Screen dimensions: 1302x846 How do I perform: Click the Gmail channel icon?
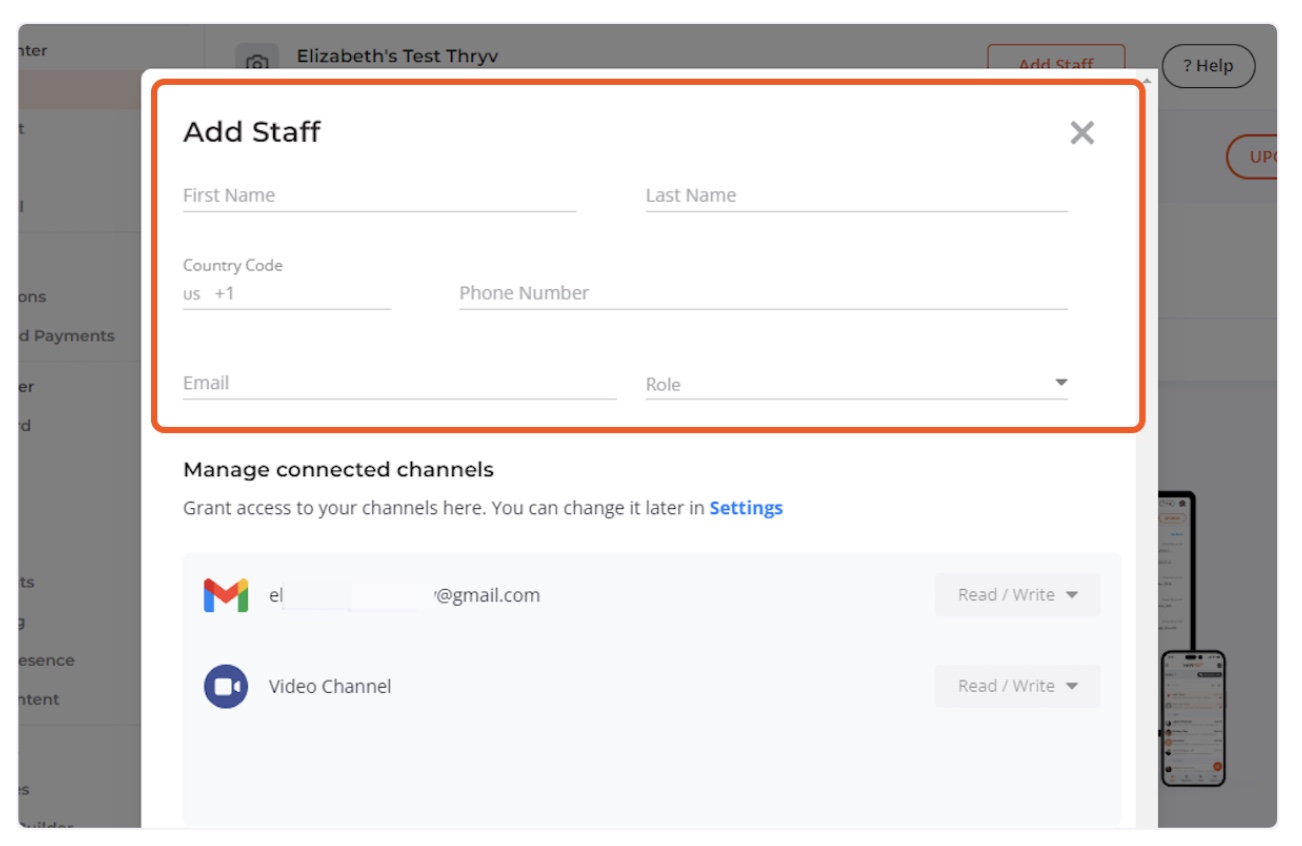(226, 595)
